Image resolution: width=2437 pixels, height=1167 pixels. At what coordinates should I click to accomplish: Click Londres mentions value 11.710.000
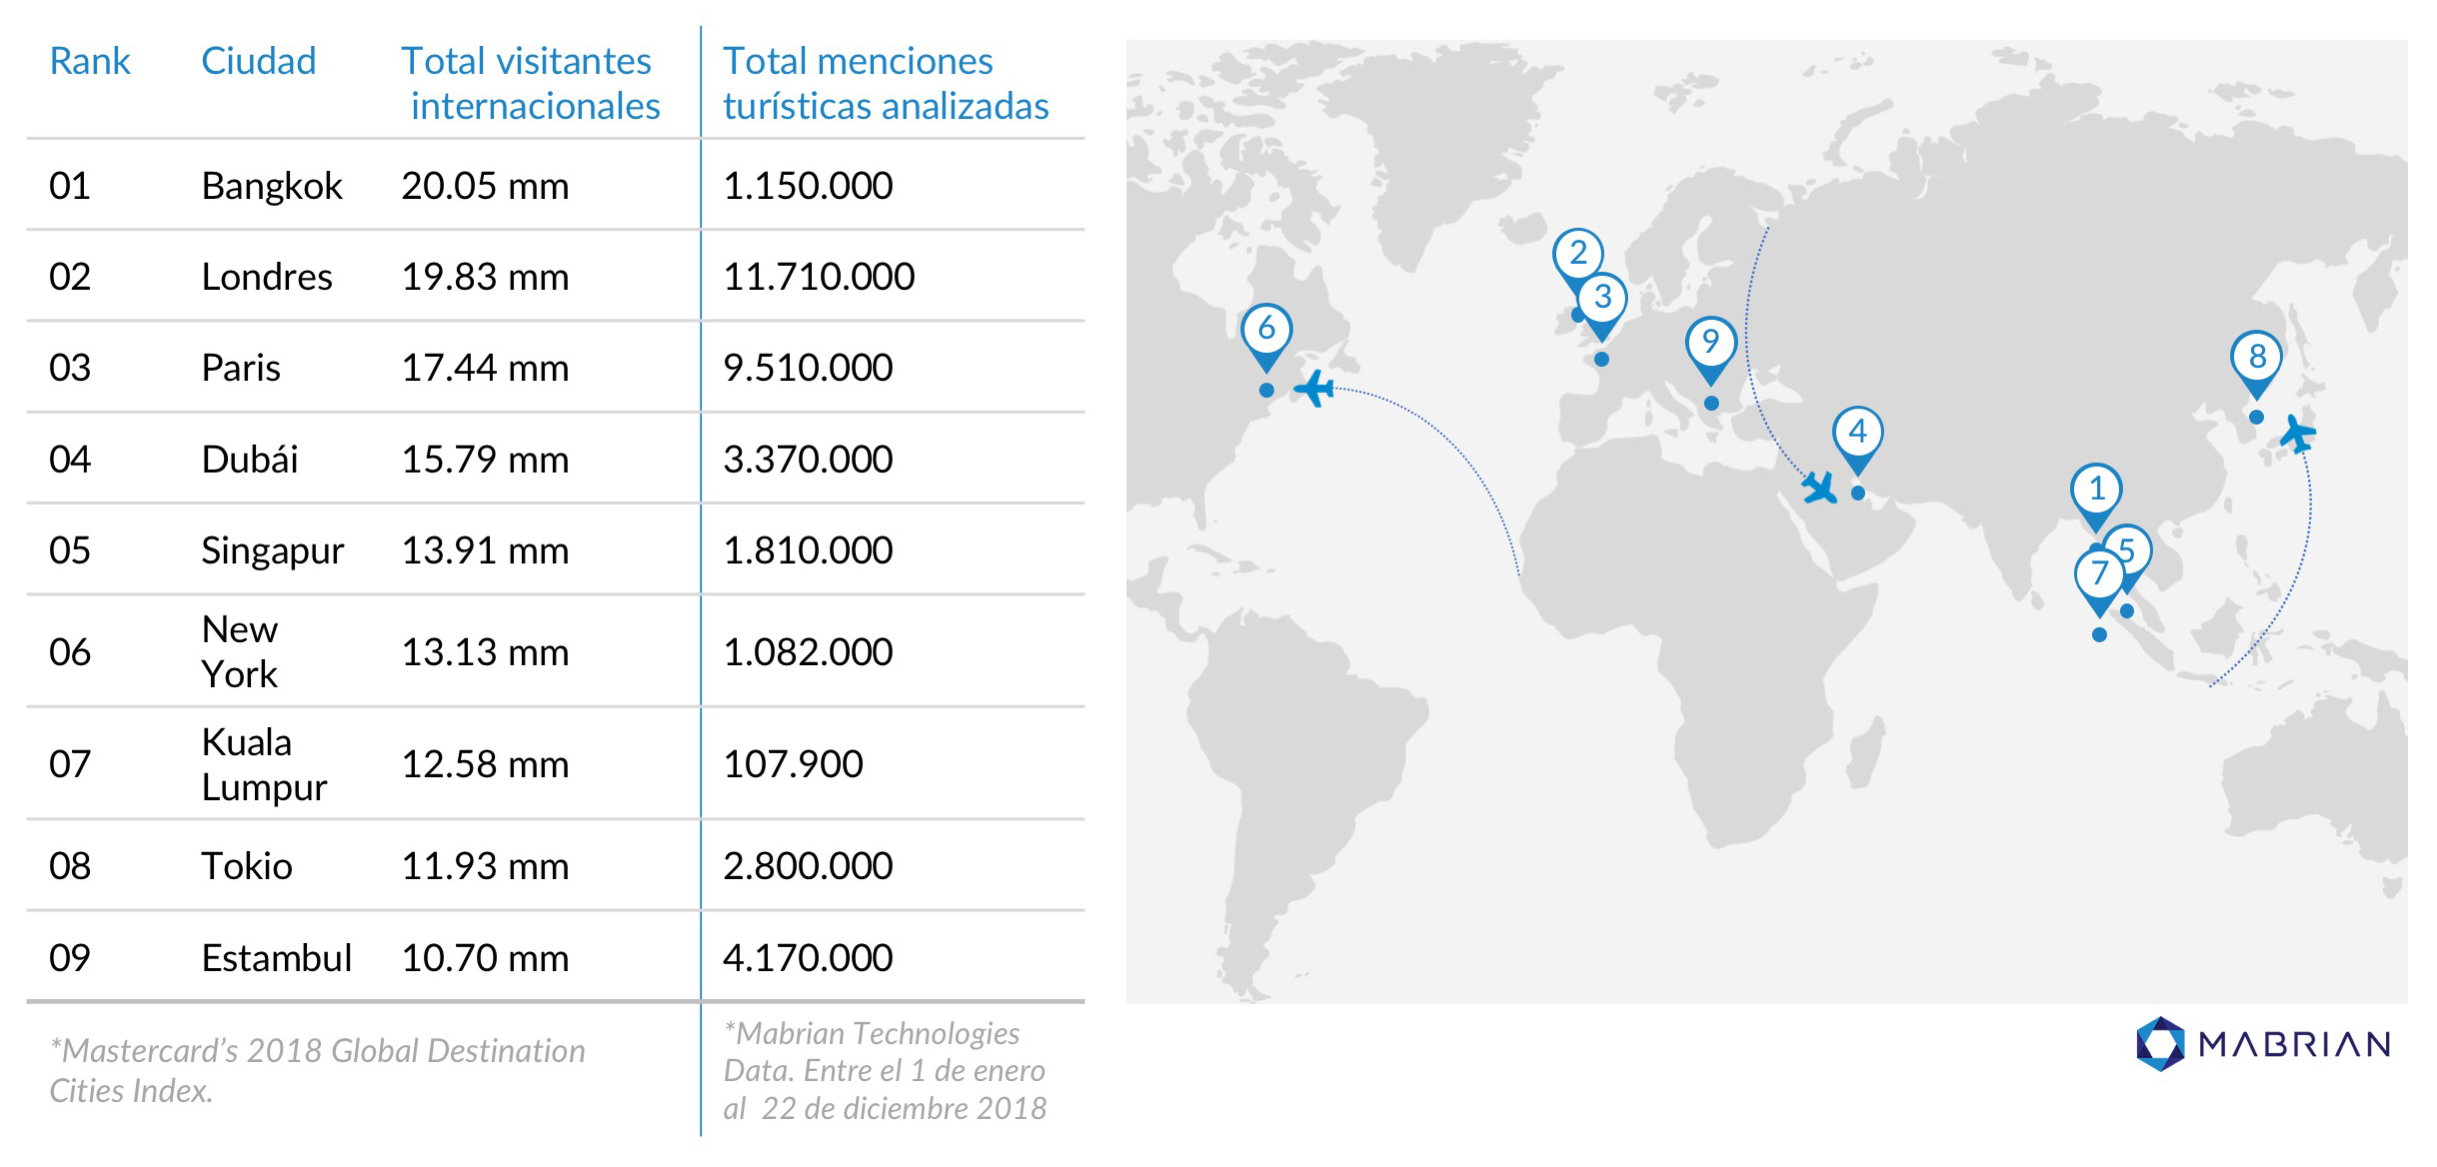818,277
